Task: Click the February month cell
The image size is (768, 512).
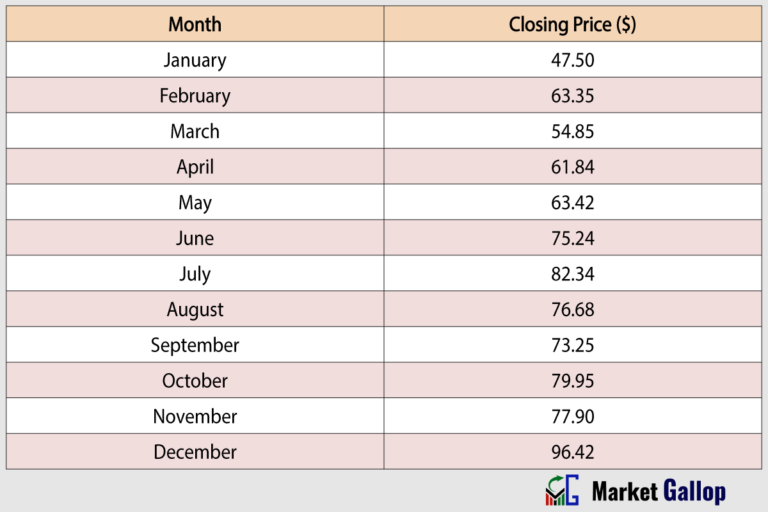Action: [x=195, y=96]
